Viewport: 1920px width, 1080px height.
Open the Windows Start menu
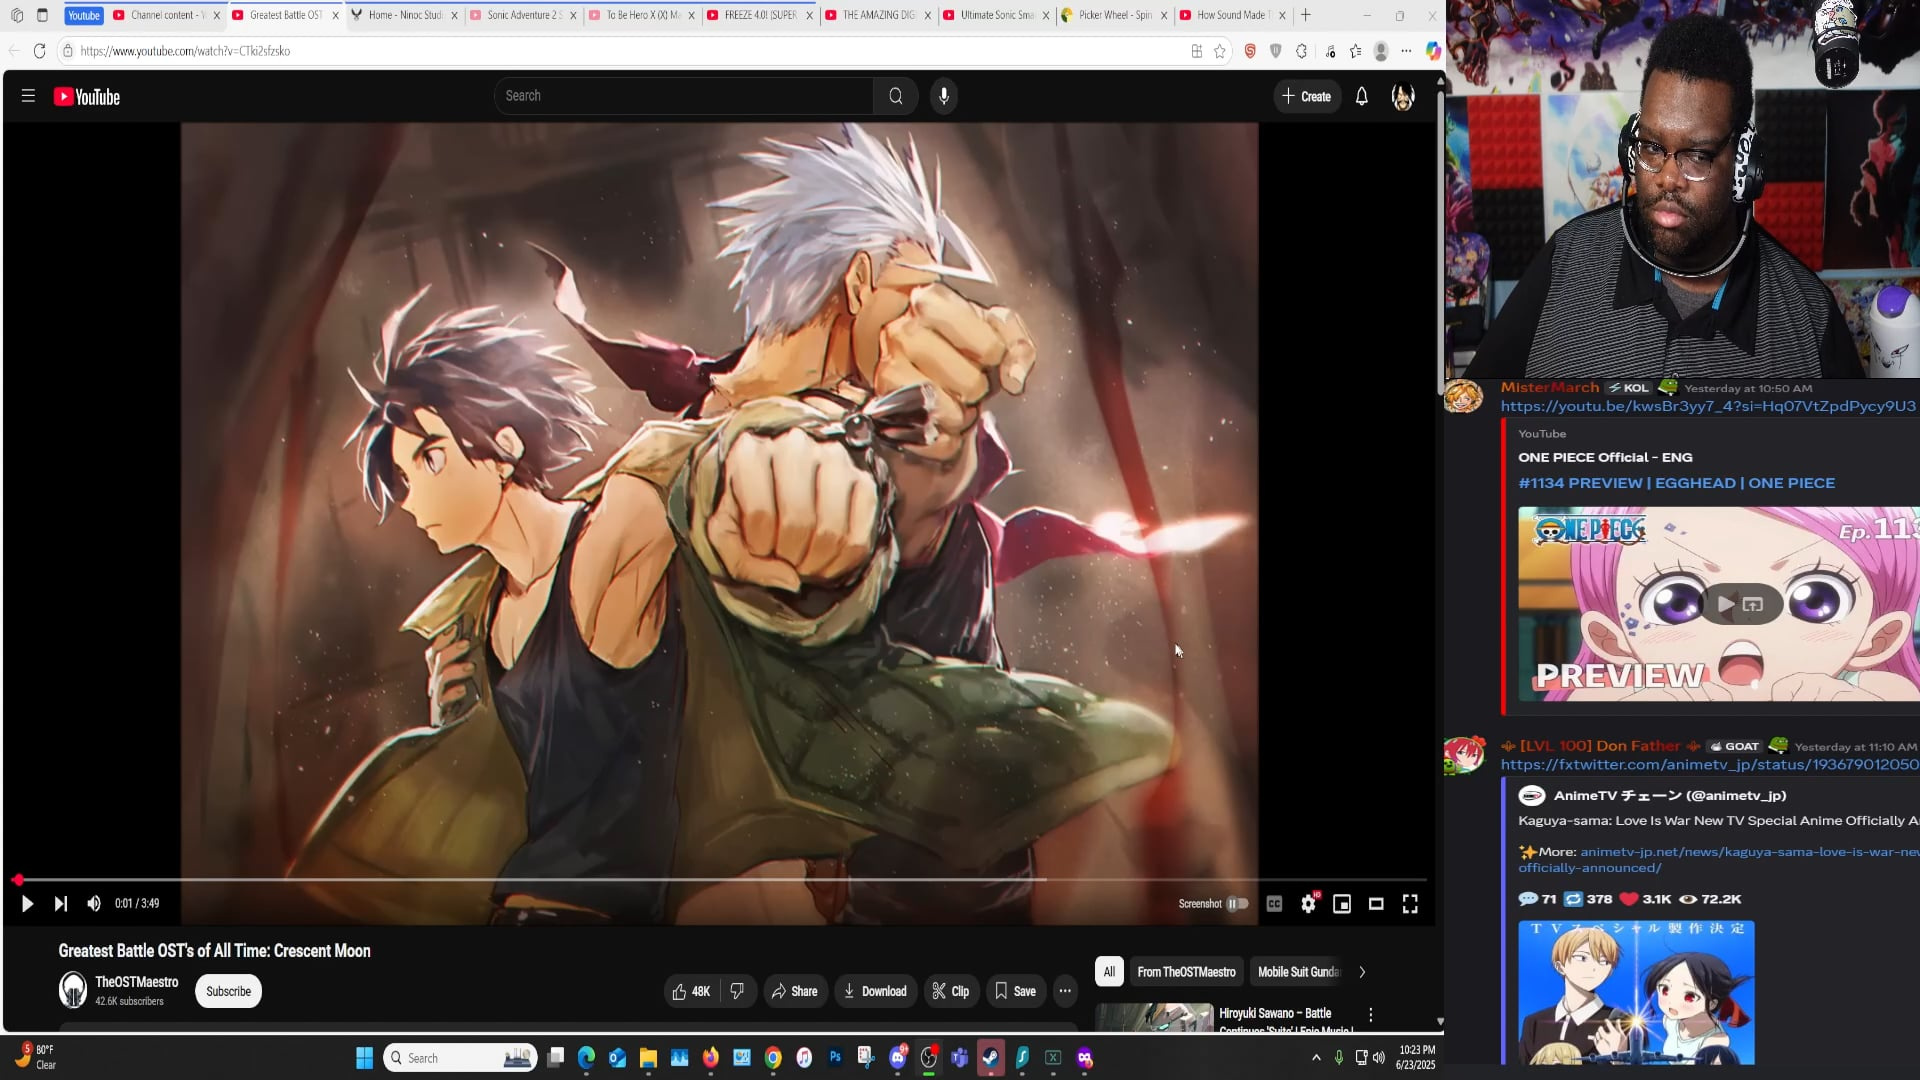(x=364, y=1058)
